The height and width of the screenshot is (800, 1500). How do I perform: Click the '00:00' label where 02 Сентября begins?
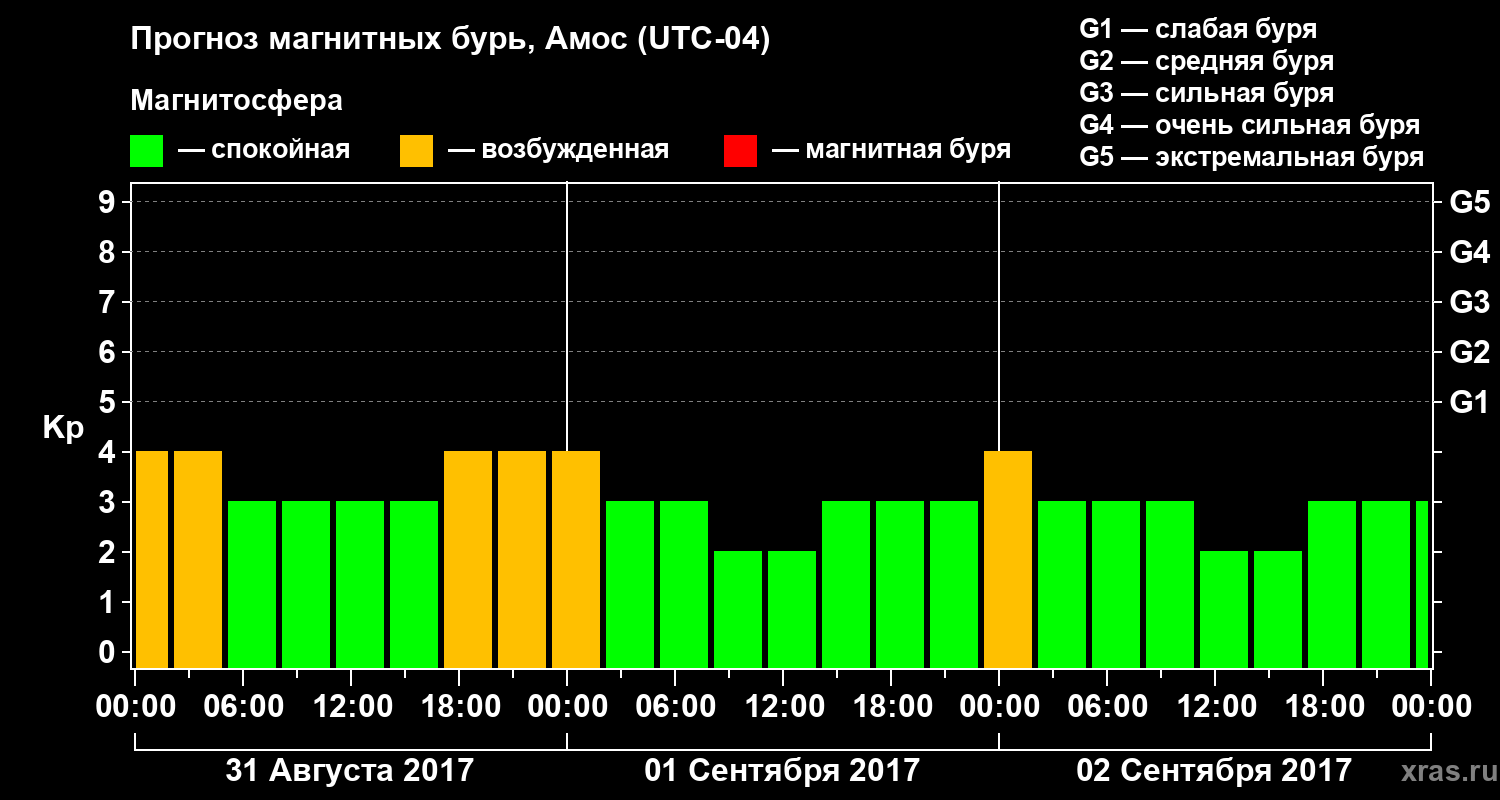coord(999,706)
